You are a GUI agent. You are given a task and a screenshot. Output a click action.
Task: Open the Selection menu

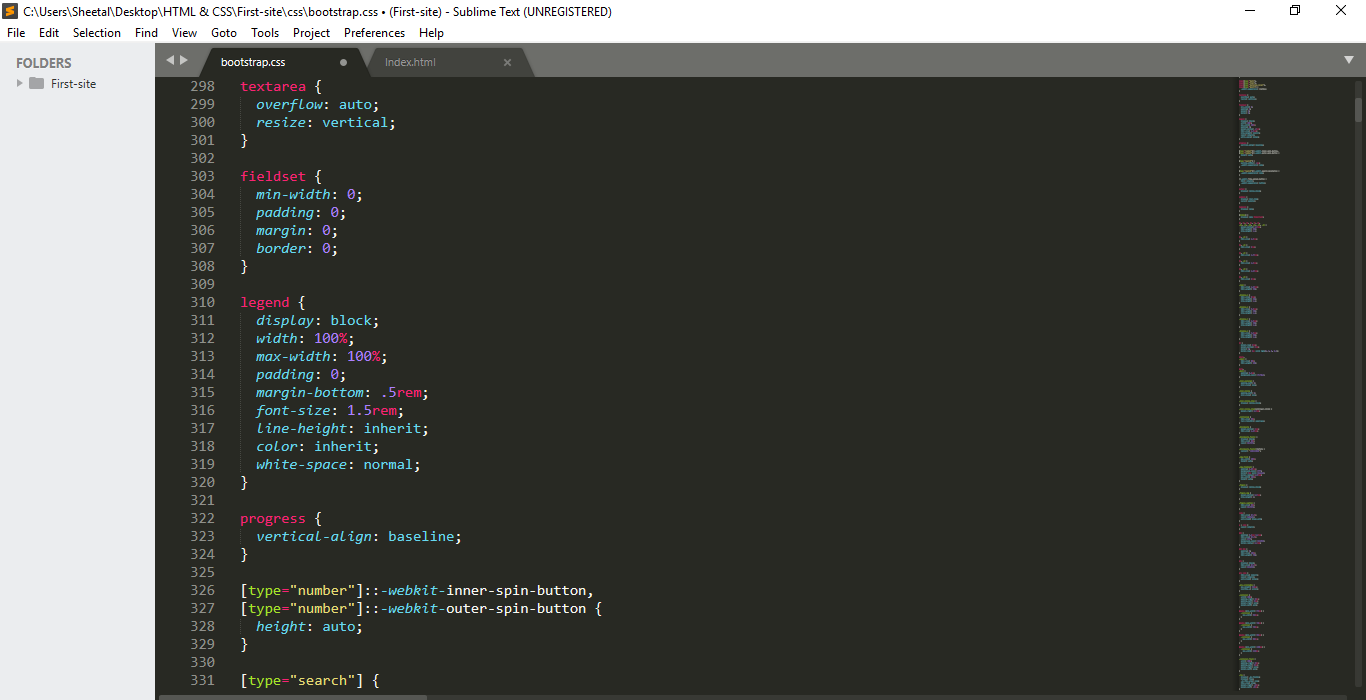pos(97,33)
